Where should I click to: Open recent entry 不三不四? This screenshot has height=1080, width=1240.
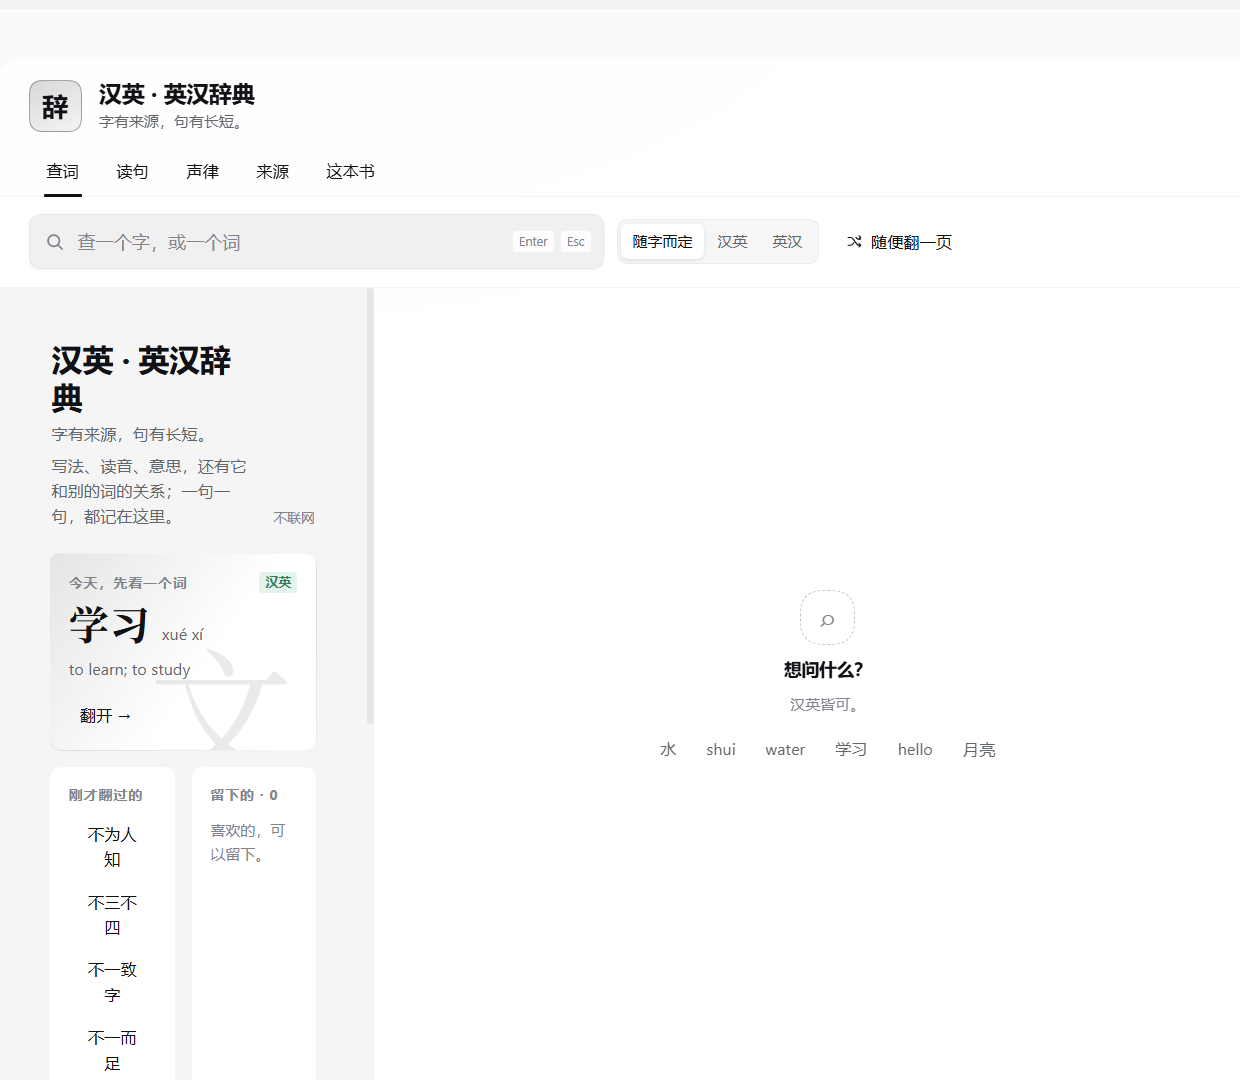click(x=112, y=915)
